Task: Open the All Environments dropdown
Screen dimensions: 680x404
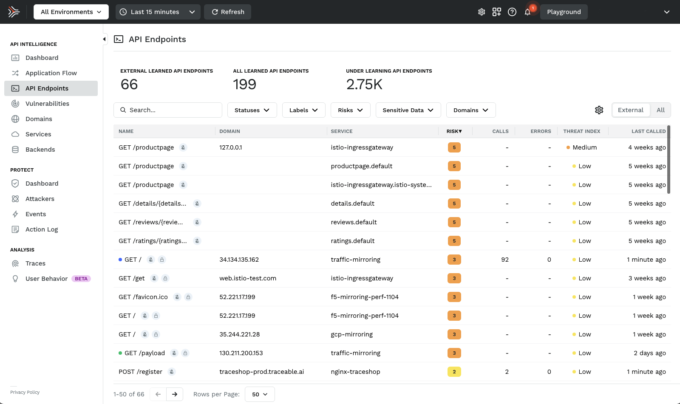Action: point(71,12)
